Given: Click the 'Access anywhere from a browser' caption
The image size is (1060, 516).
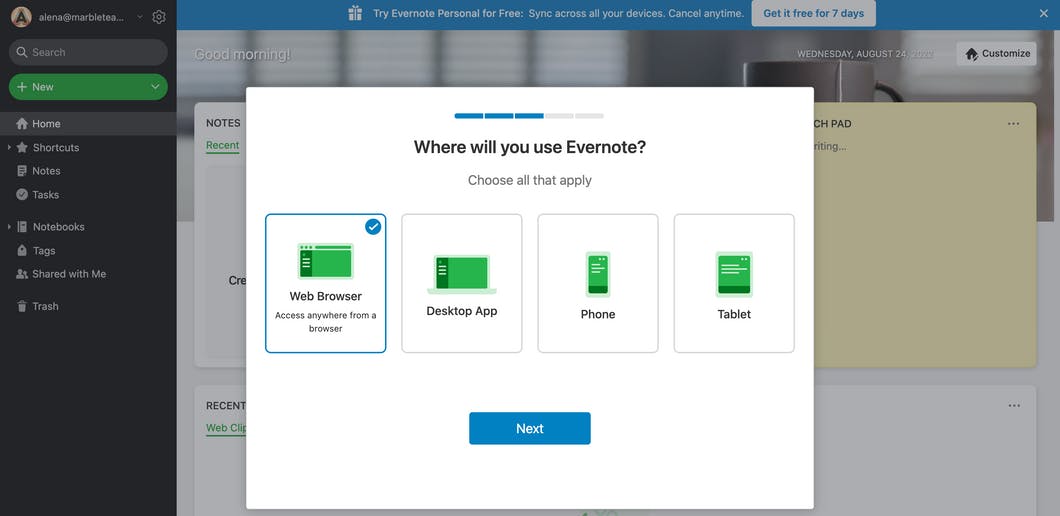Looking at the screenshot, I should (x=326, y=322).
